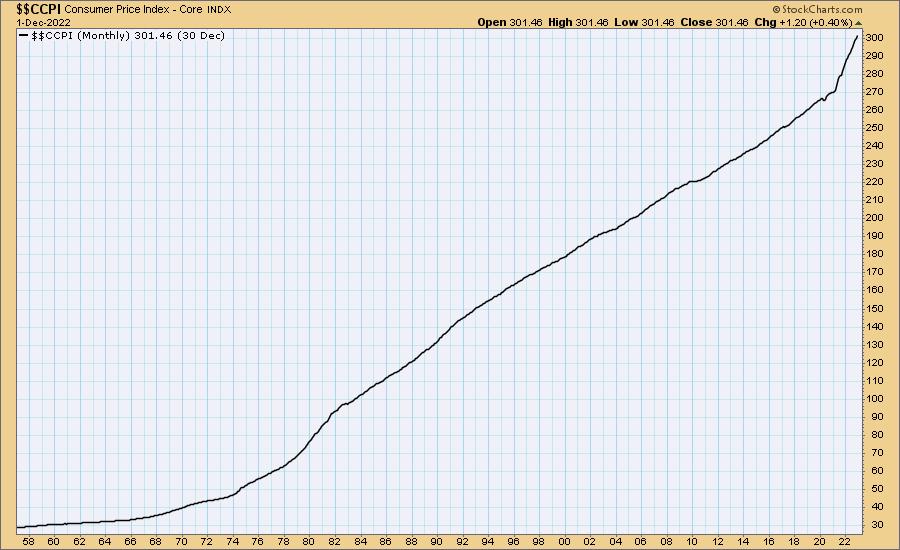Viewport: 900px width, 550px height.
Task: Click the 150 label on the price axis
Action: click(x=875, y=308)
